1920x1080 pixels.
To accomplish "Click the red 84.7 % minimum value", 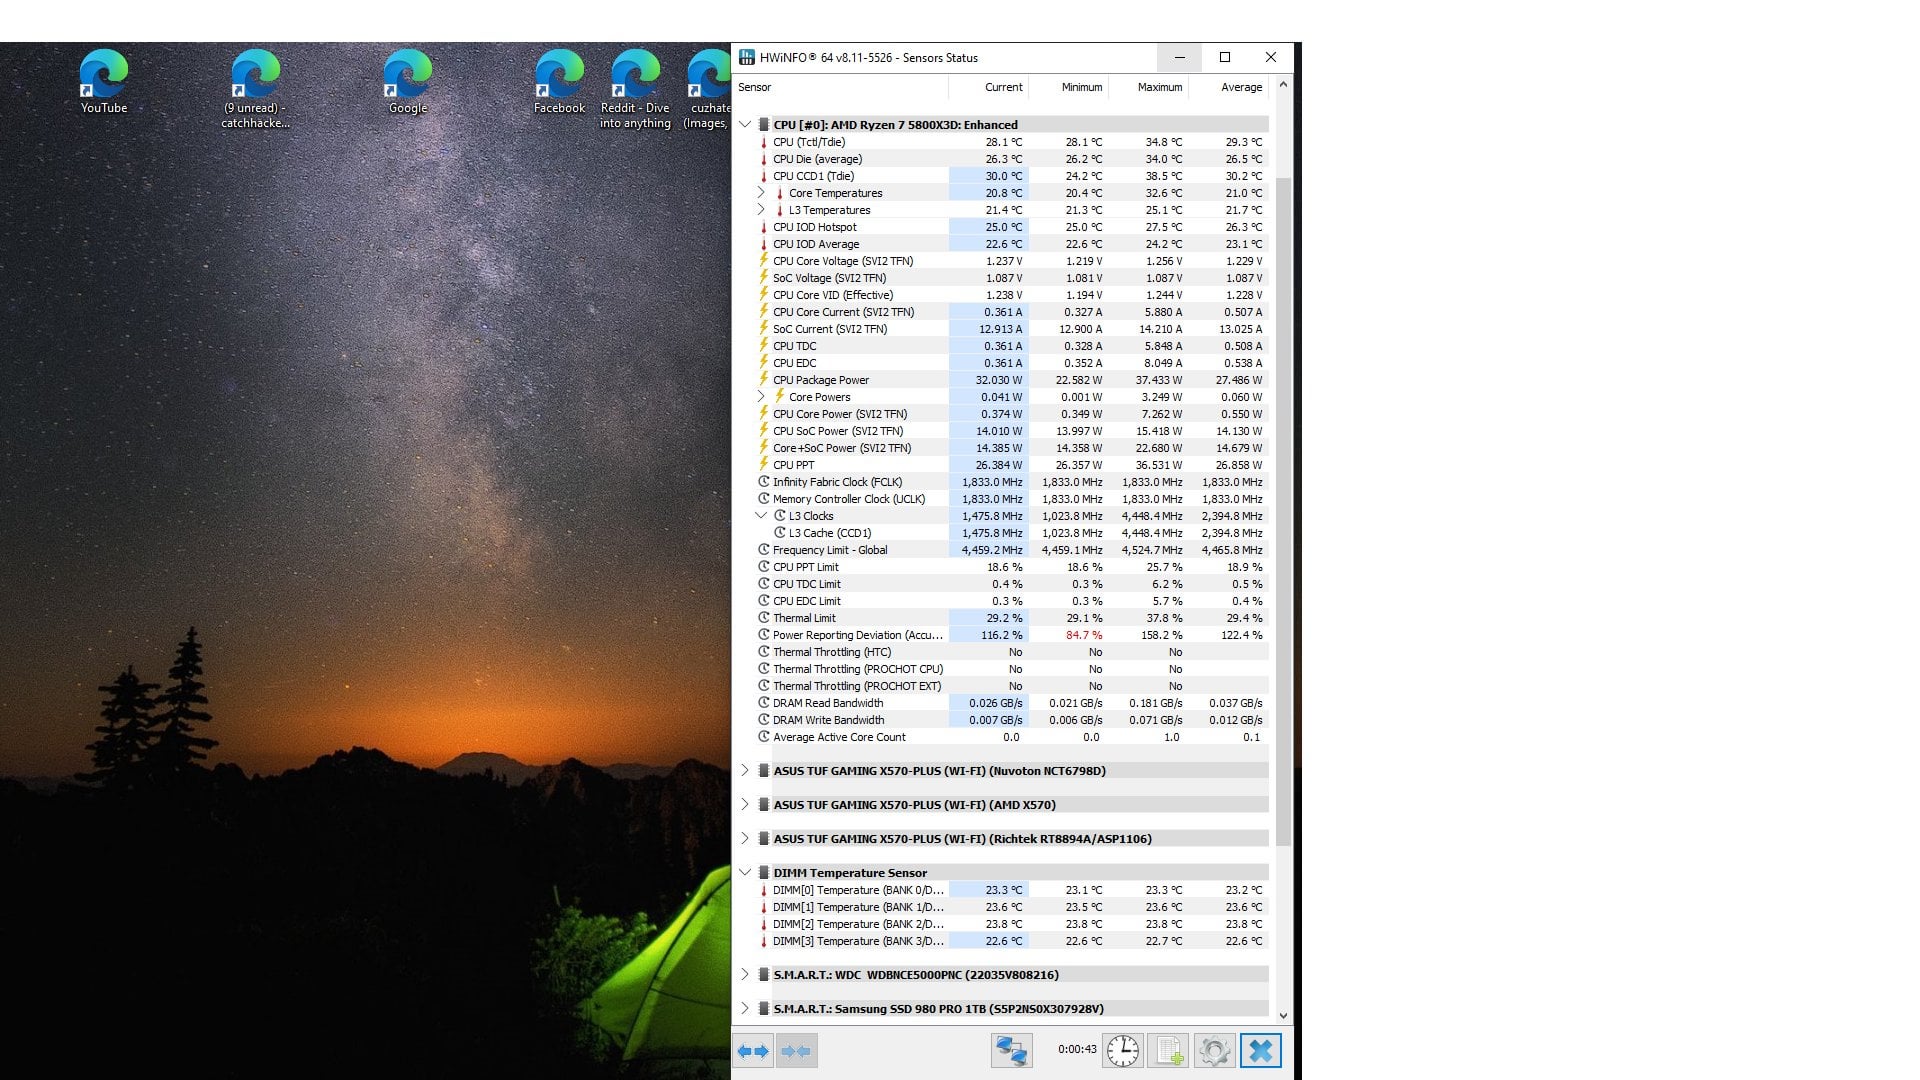I will coord(1084,635).
